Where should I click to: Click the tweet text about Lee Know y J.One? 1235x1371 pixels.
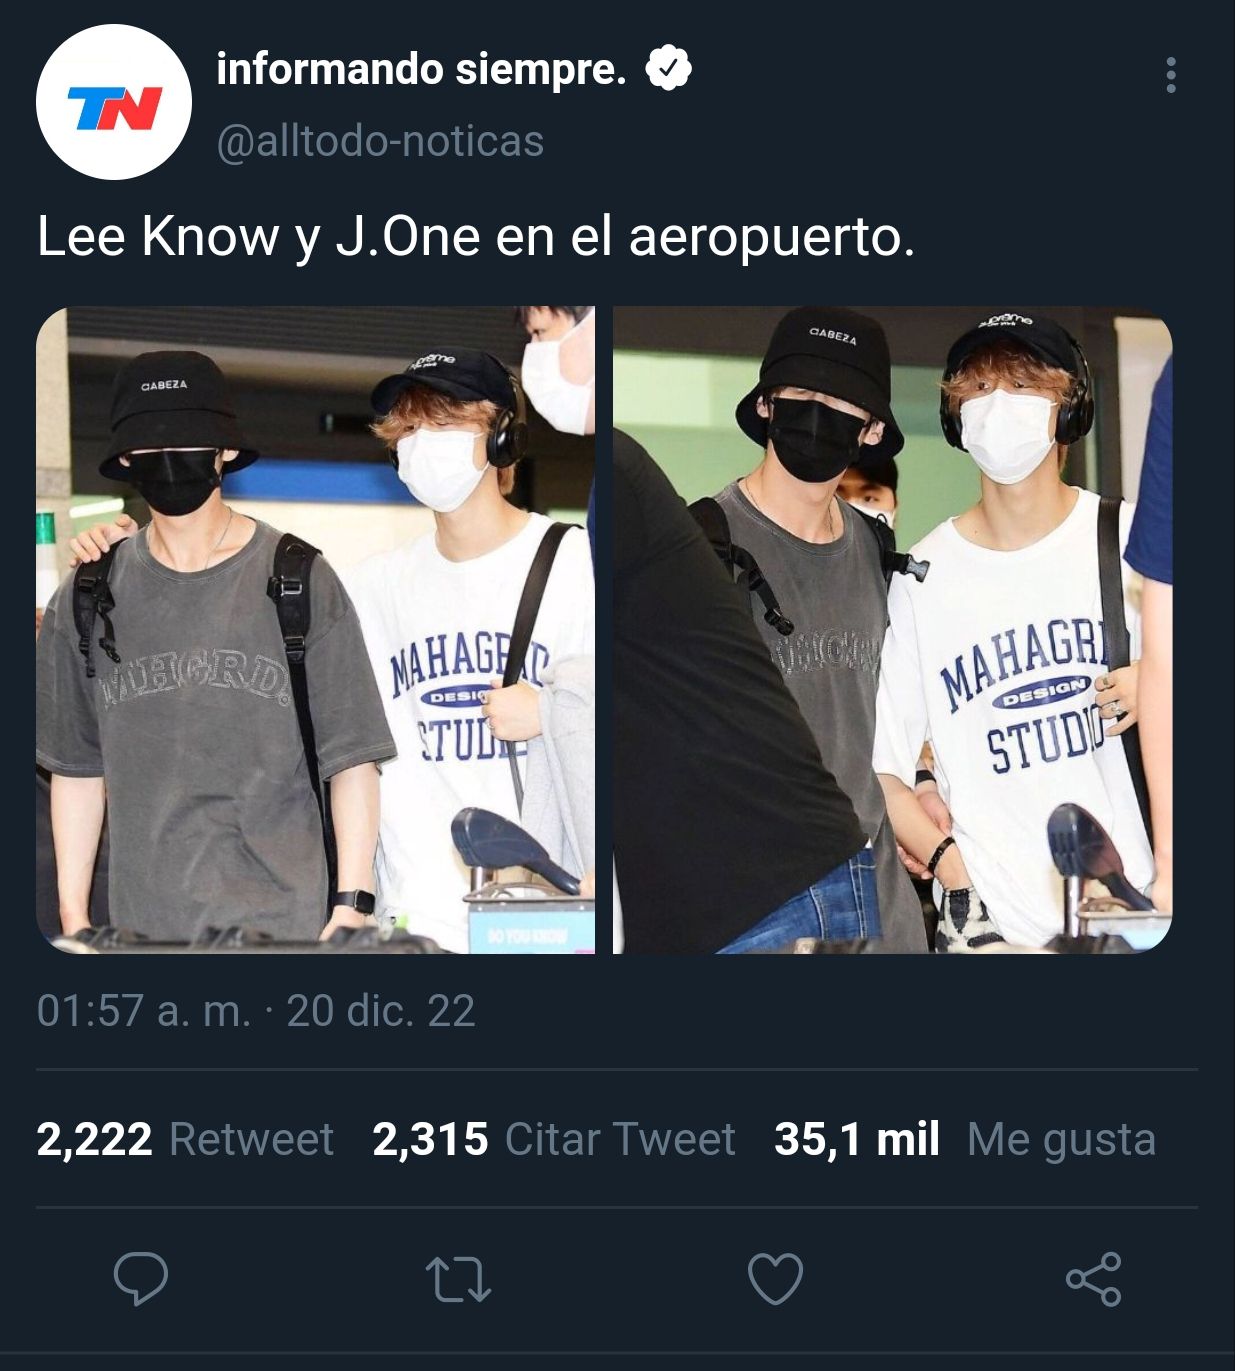point(476,238)
